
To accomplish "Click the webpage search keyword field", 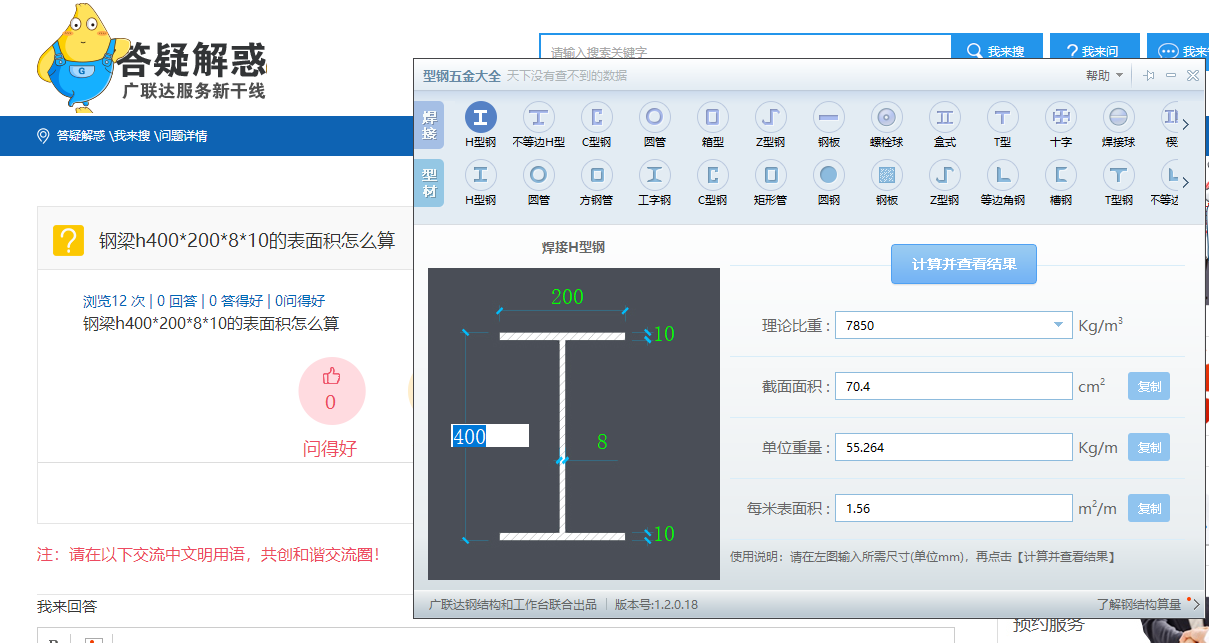I will [745, 51].
